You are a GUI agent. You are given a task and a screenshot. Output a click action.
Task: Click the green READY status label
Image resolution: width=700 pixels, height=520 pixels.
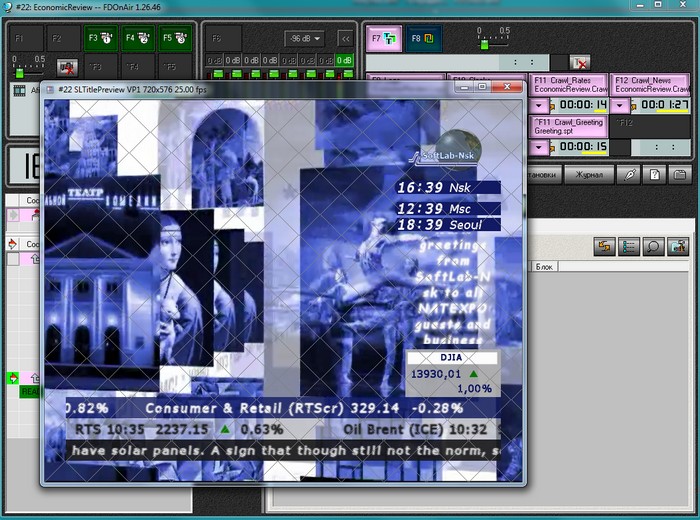pos(30,391)
